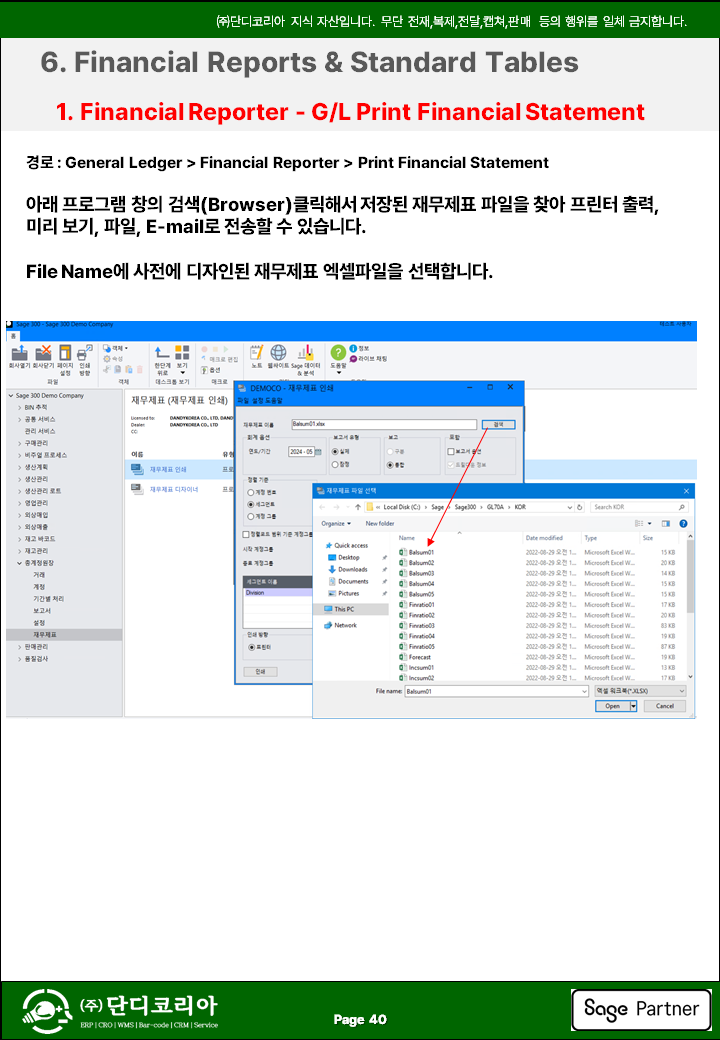Click New folder in the file dialog
The image size is (720, 1040).
click(379, 523)
